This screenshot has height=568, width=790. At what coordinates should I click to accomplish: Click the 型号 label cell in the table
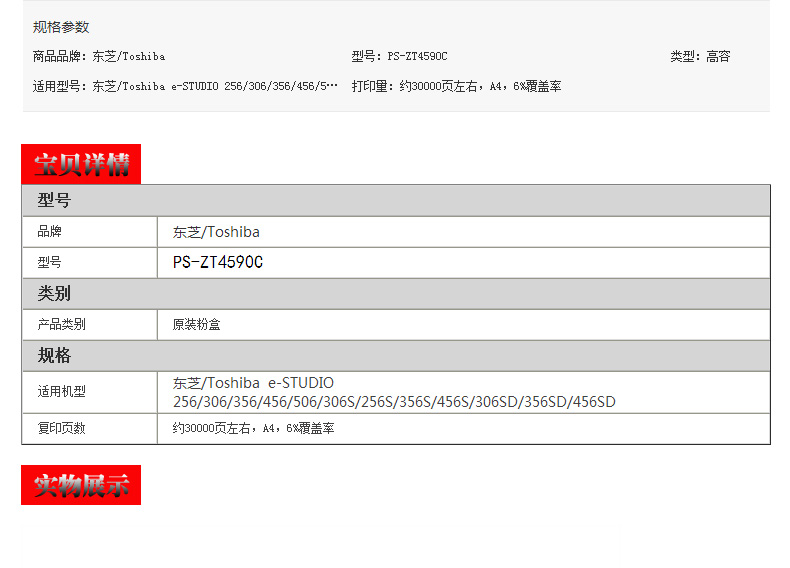[x=90, y=263]
